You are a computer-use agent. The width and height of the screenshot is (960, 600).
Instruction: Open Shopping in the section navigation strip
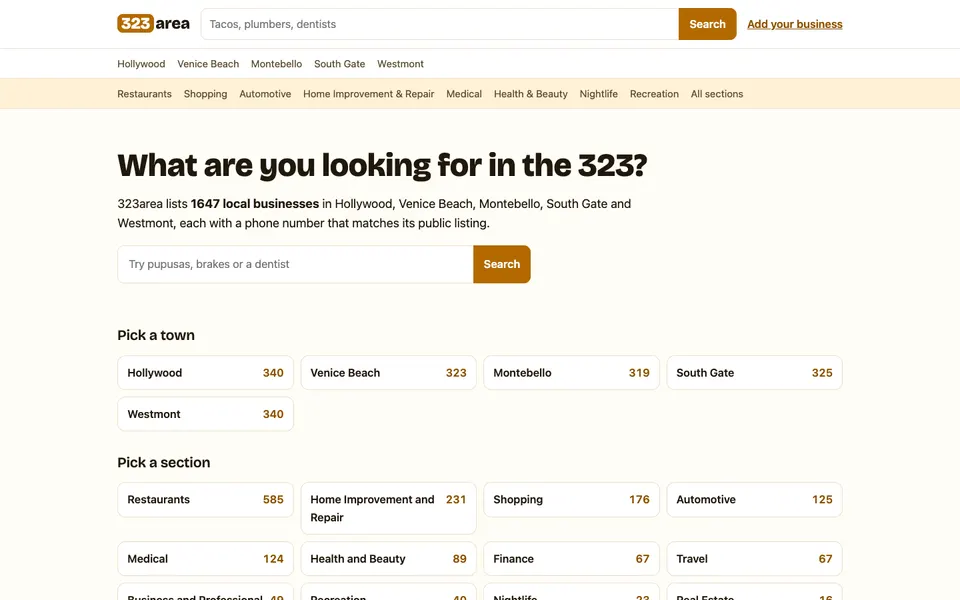[x=206, y=94]
